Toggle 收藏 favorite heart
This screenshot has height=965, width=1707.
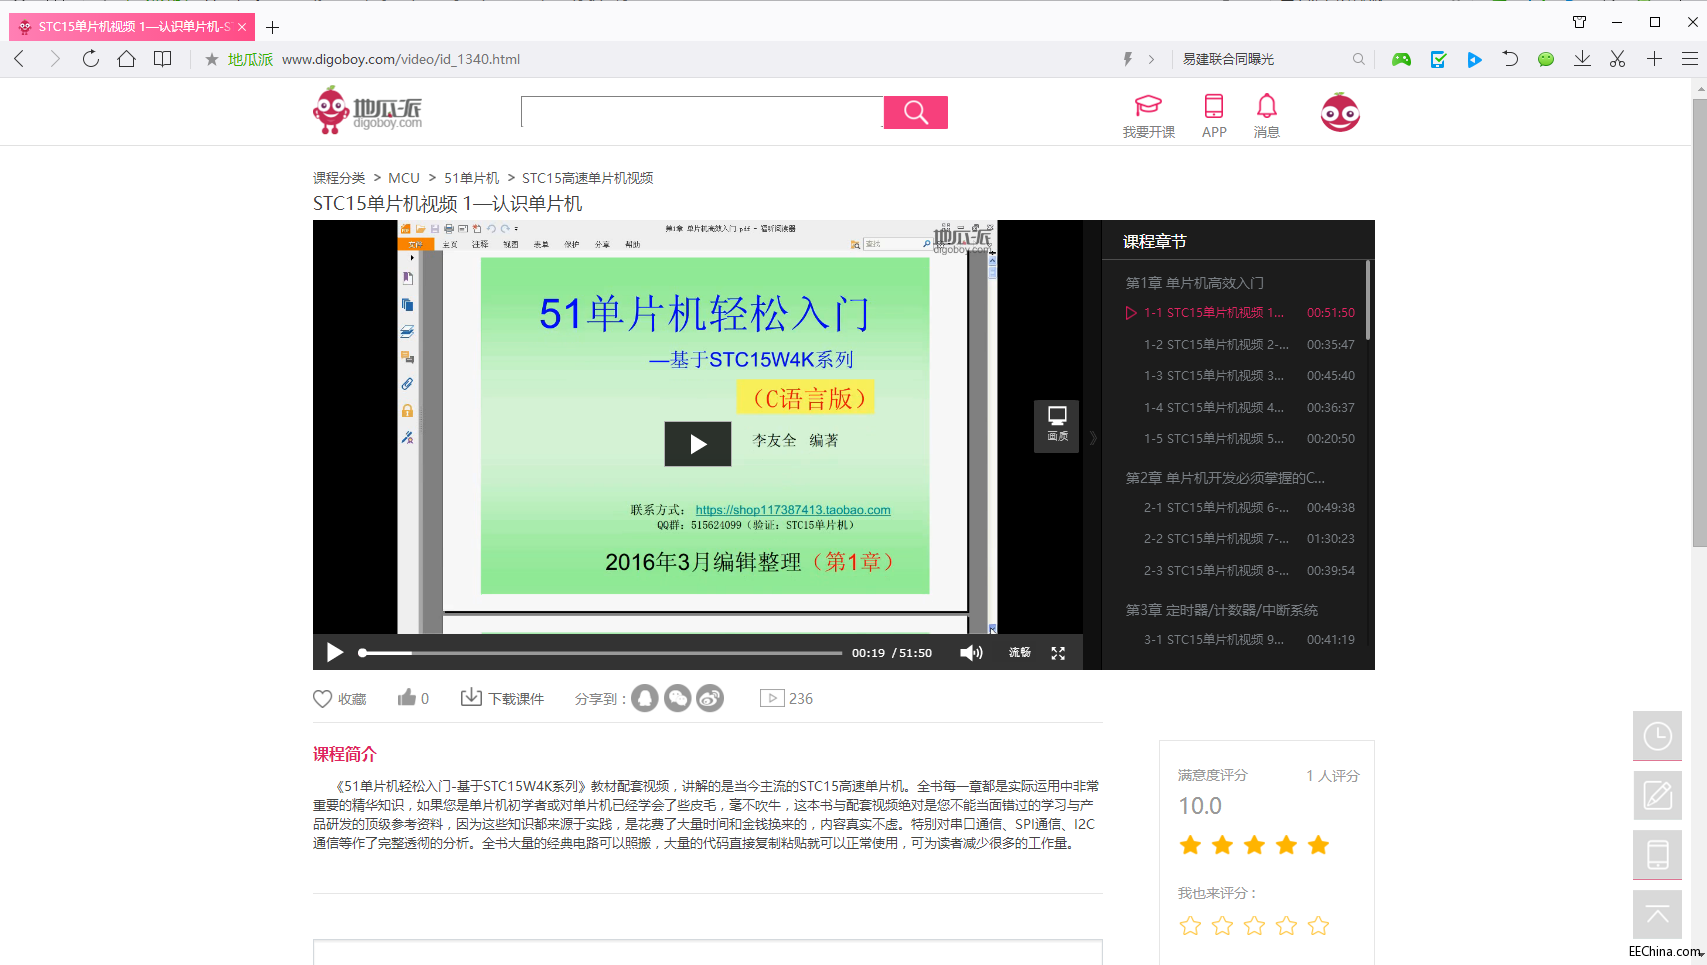pos(323,699)
